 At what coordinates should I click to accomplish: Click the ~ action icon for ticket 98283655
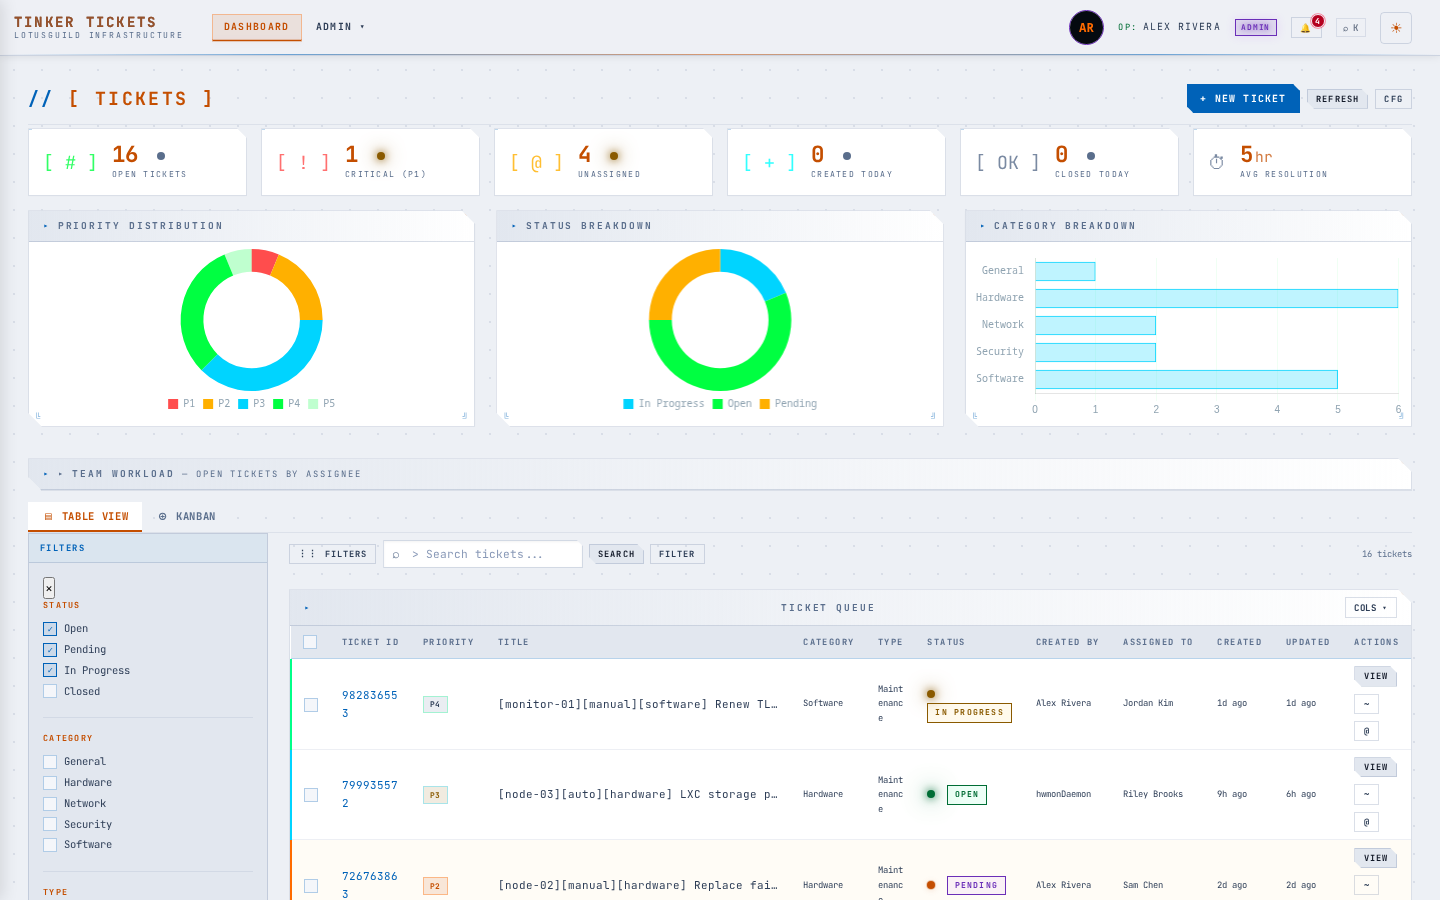pos(1366,704)
